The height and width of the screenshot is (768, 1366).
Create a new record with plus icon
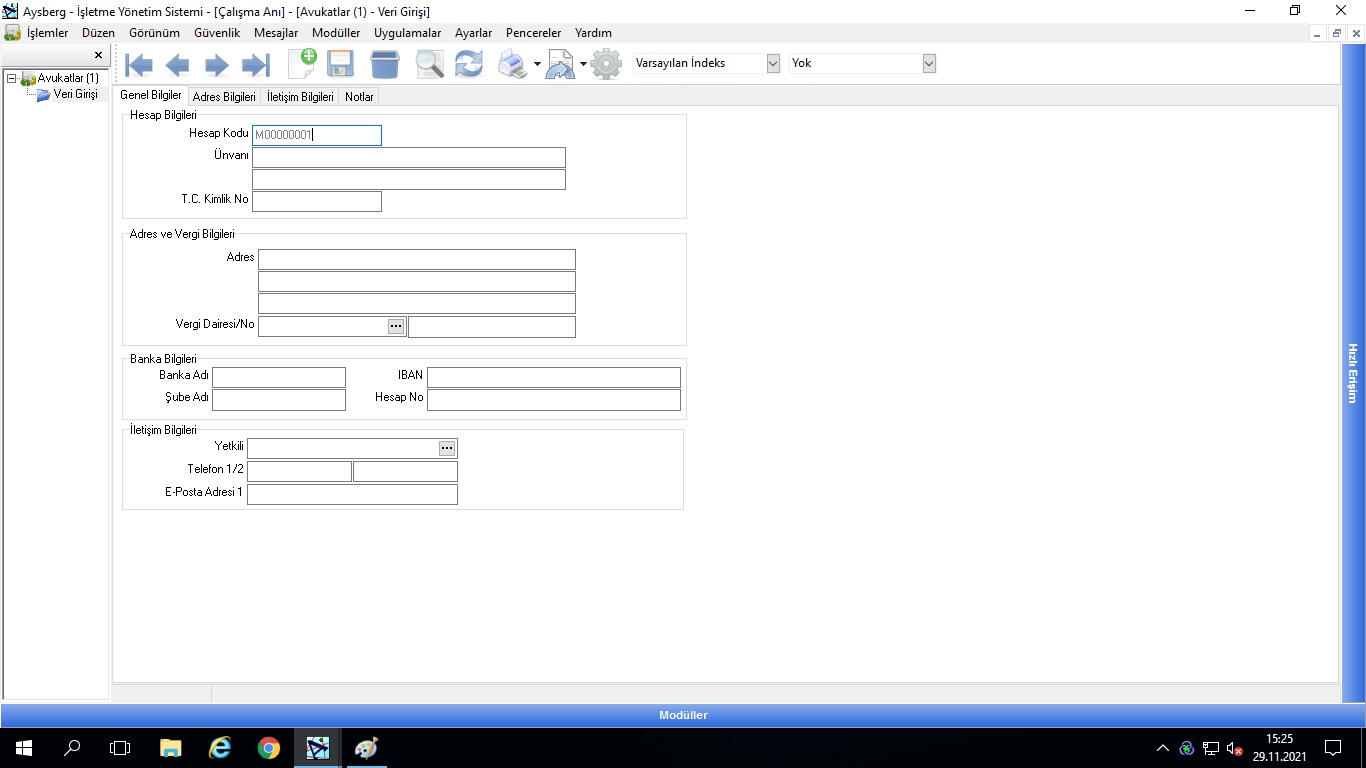tap(302, 64)
